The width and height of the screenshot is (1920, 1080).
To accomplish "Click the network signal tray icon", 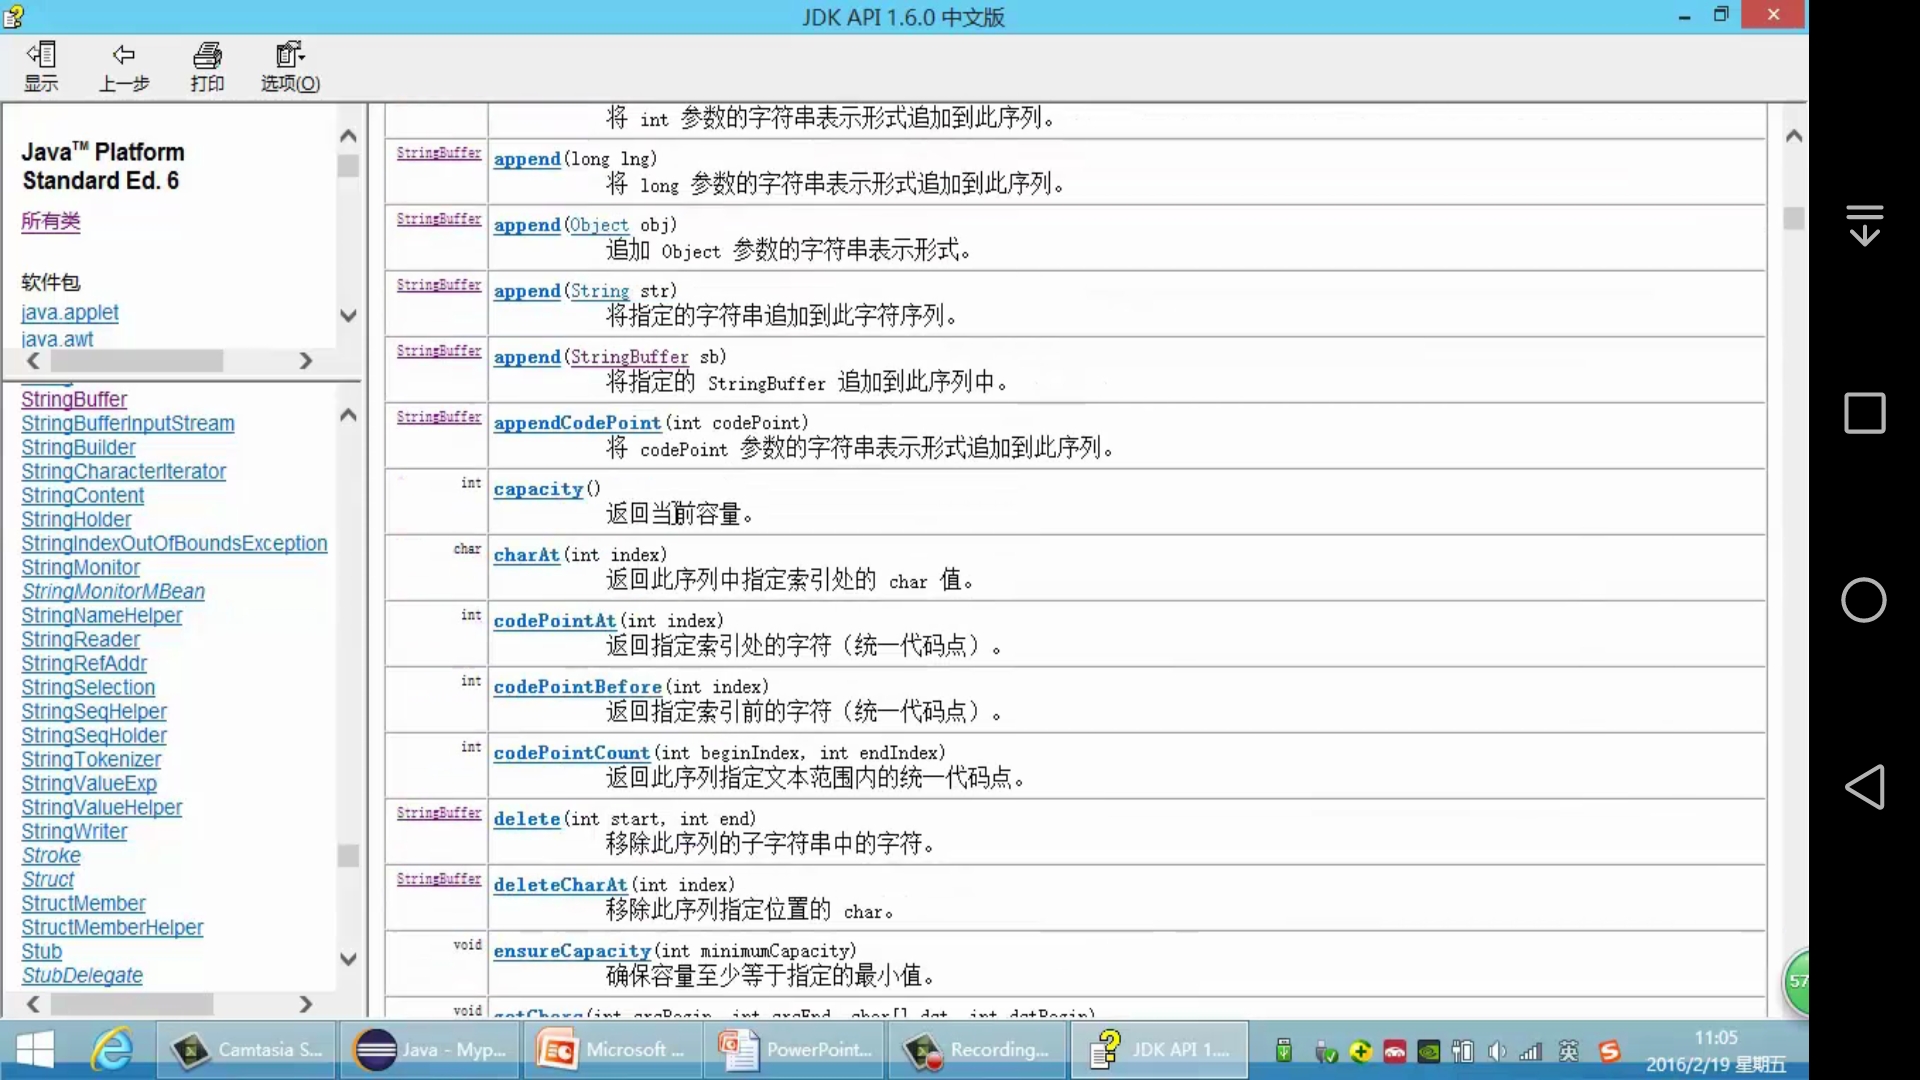I will [x=1530, y=1051].
